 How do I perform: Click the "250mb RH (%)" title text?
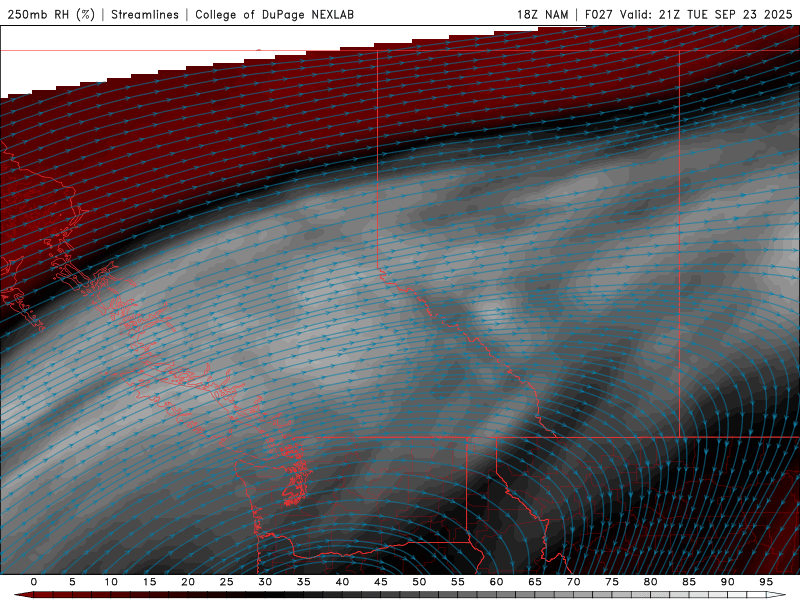point(51,14)
